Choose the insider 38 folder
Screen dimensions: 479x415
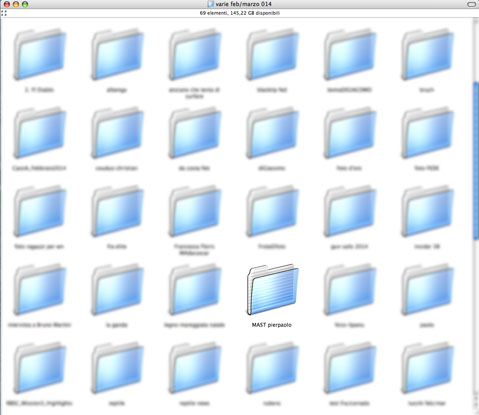[x=427, y=211]
